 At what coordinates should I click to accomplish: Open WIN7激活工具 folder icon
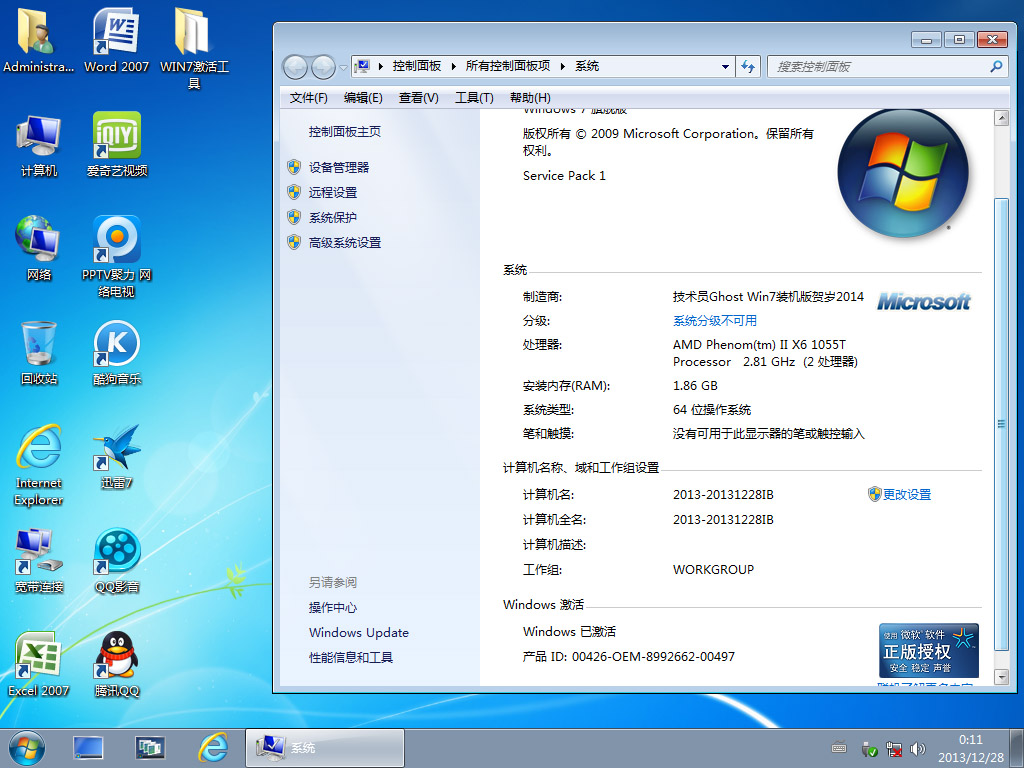tap(194, 48)
